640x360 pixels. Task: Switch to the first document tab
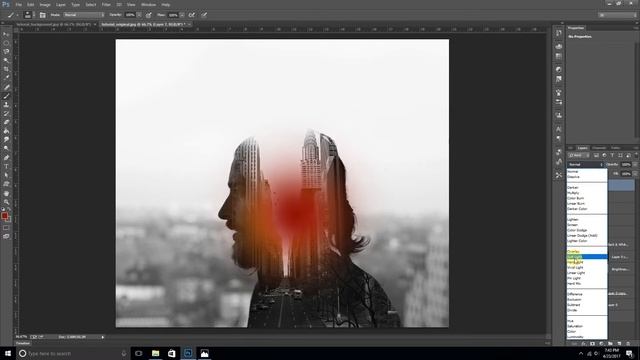tap(56, 24)
